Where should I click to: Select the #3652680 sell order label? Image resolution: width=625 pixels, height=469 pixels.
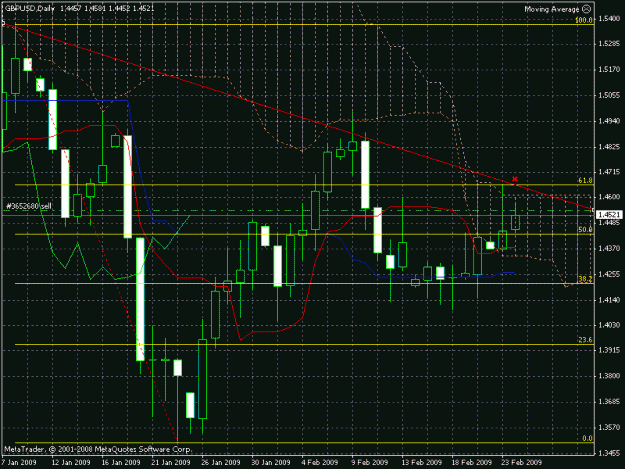pos(29,206)
